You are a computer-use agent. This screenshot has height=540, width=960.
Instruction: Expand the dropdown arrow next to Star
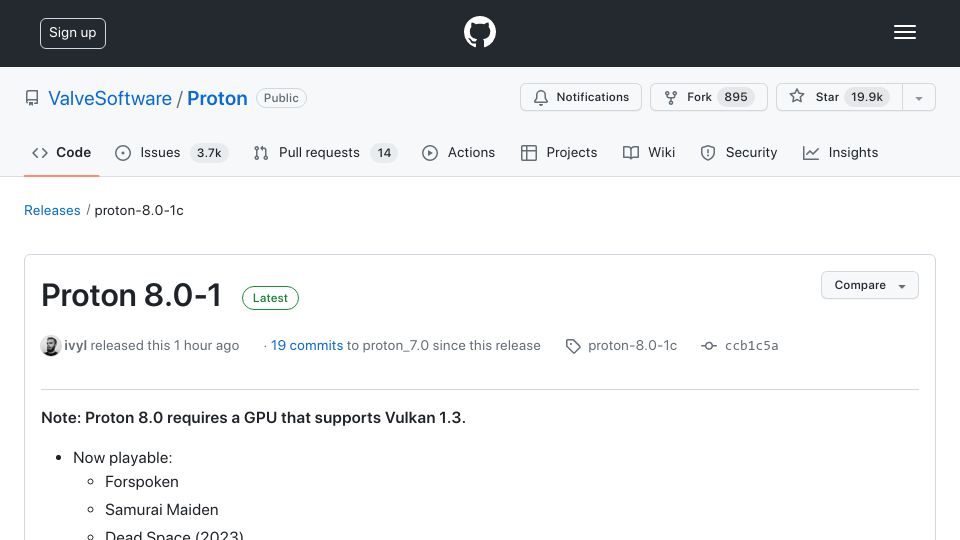918,98
